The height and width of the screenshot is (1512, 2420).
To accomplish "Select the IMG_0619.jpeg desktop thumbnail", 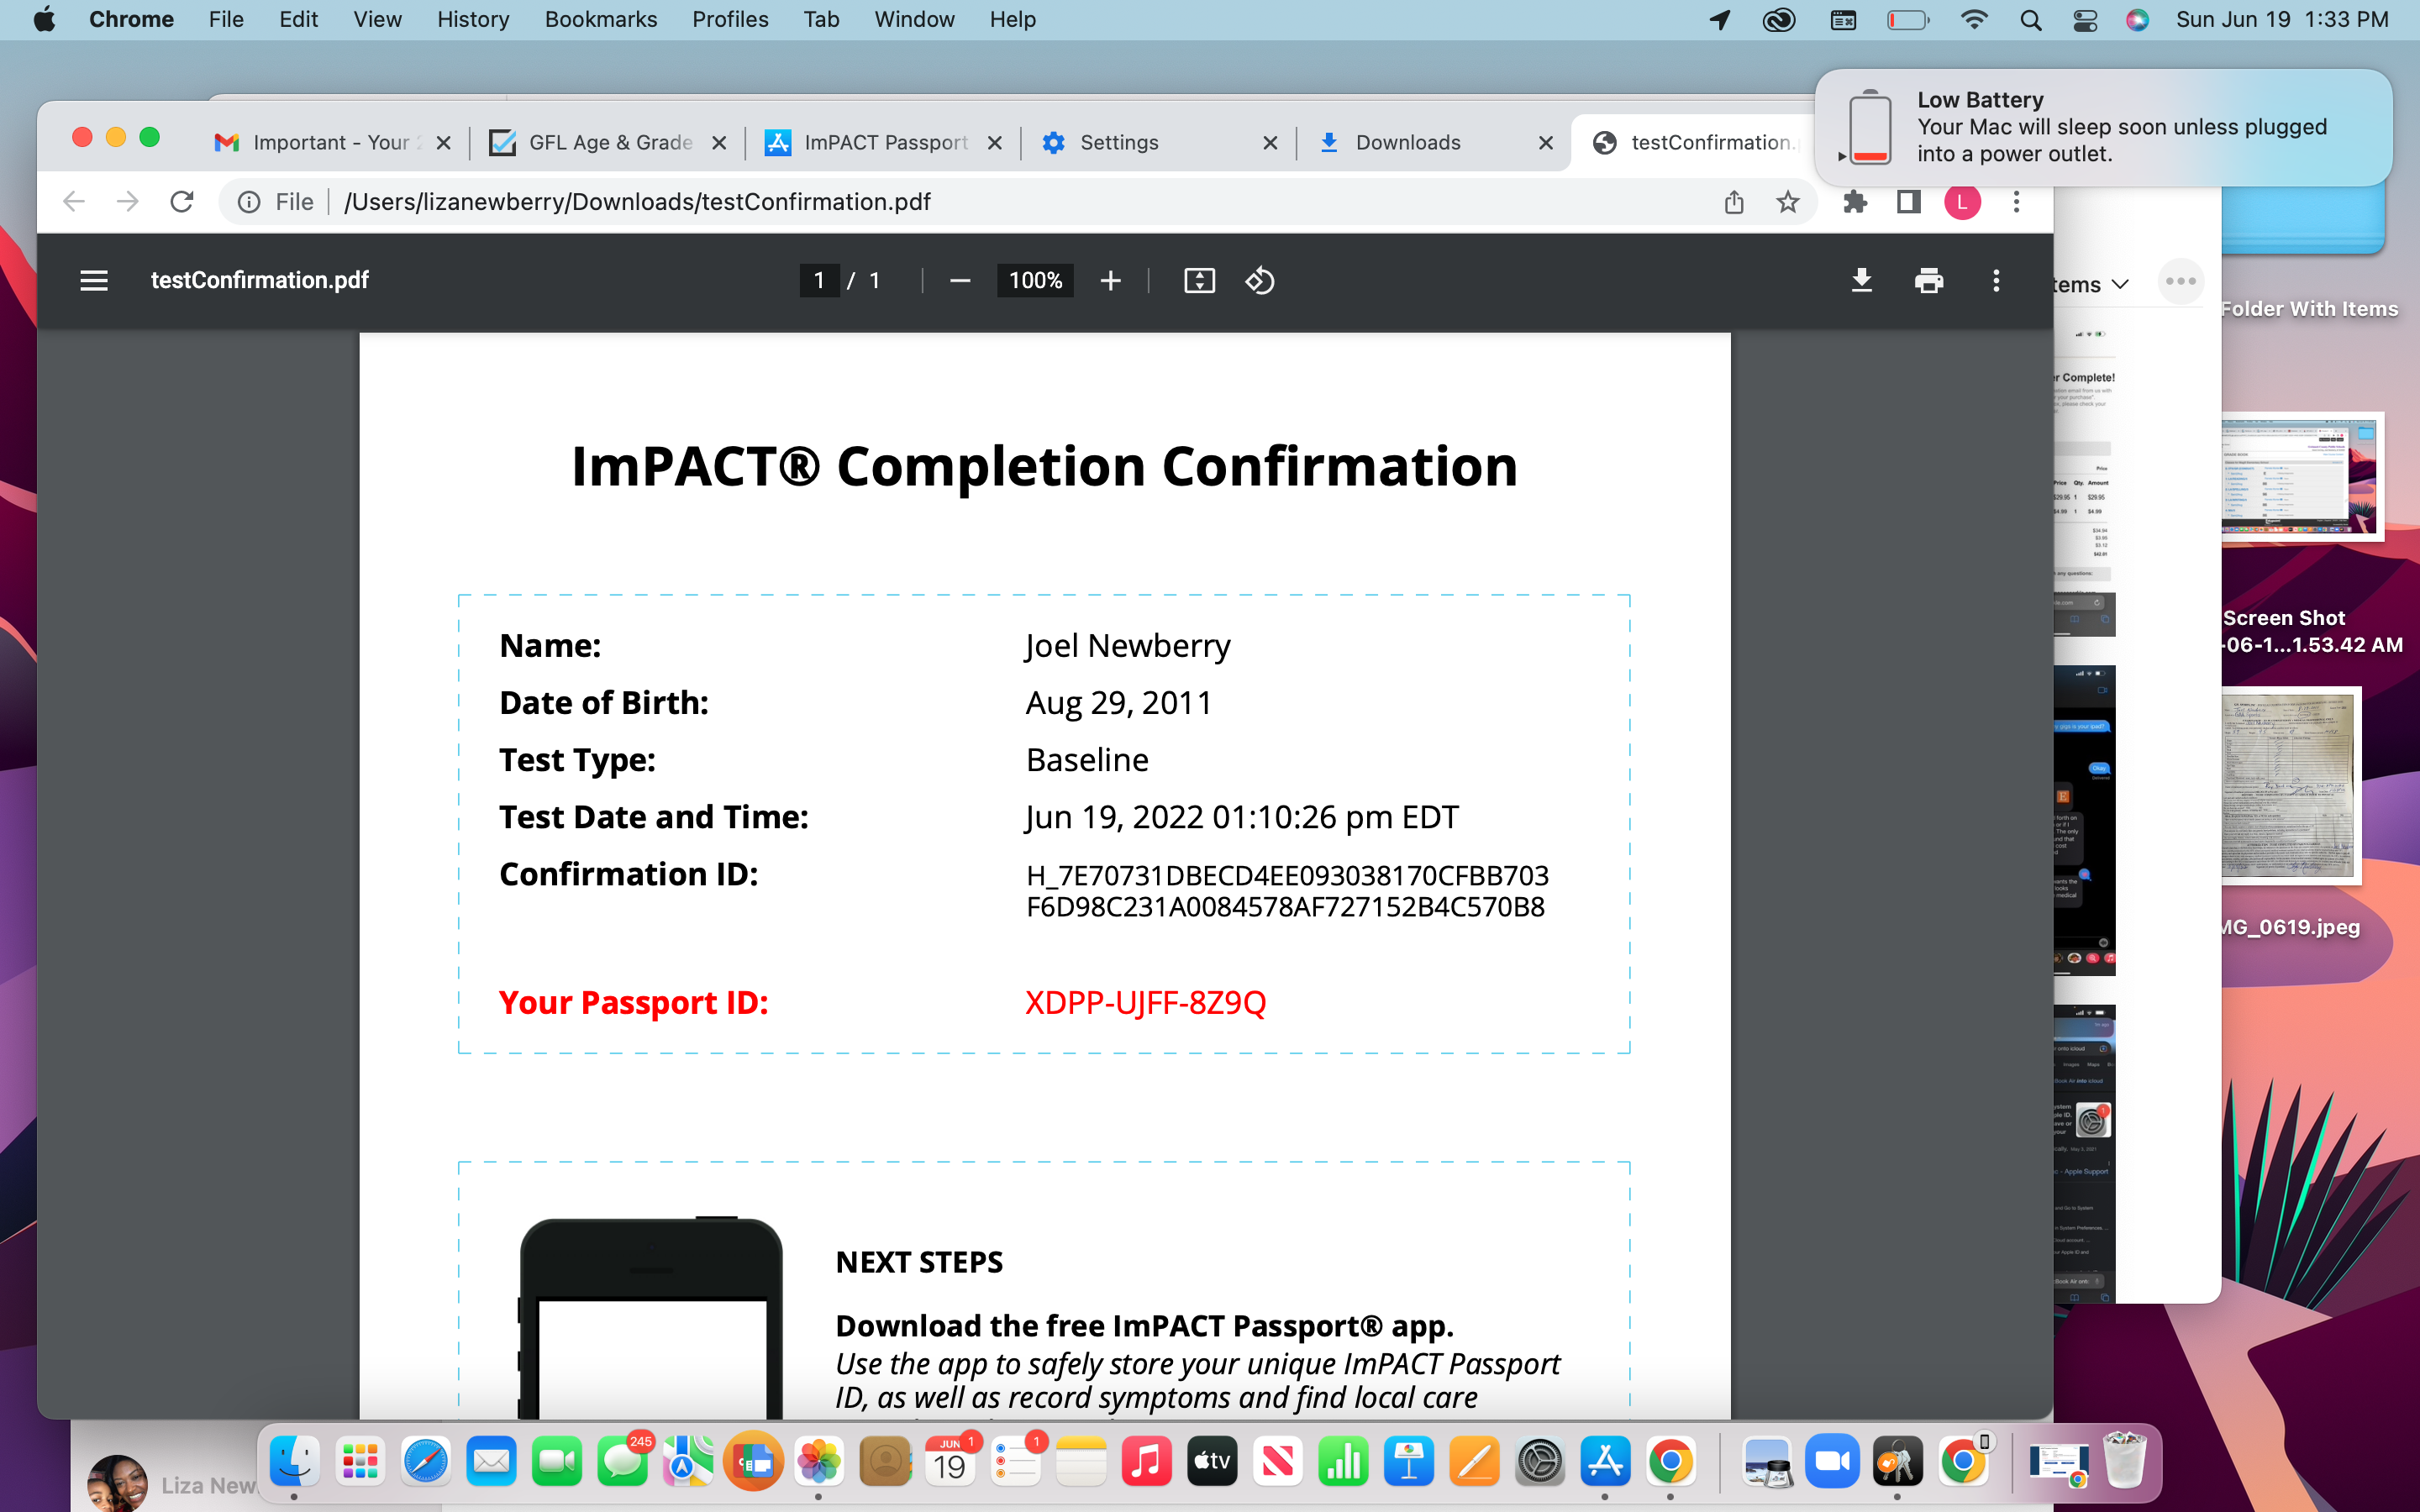I will (x=2291, y=786).
